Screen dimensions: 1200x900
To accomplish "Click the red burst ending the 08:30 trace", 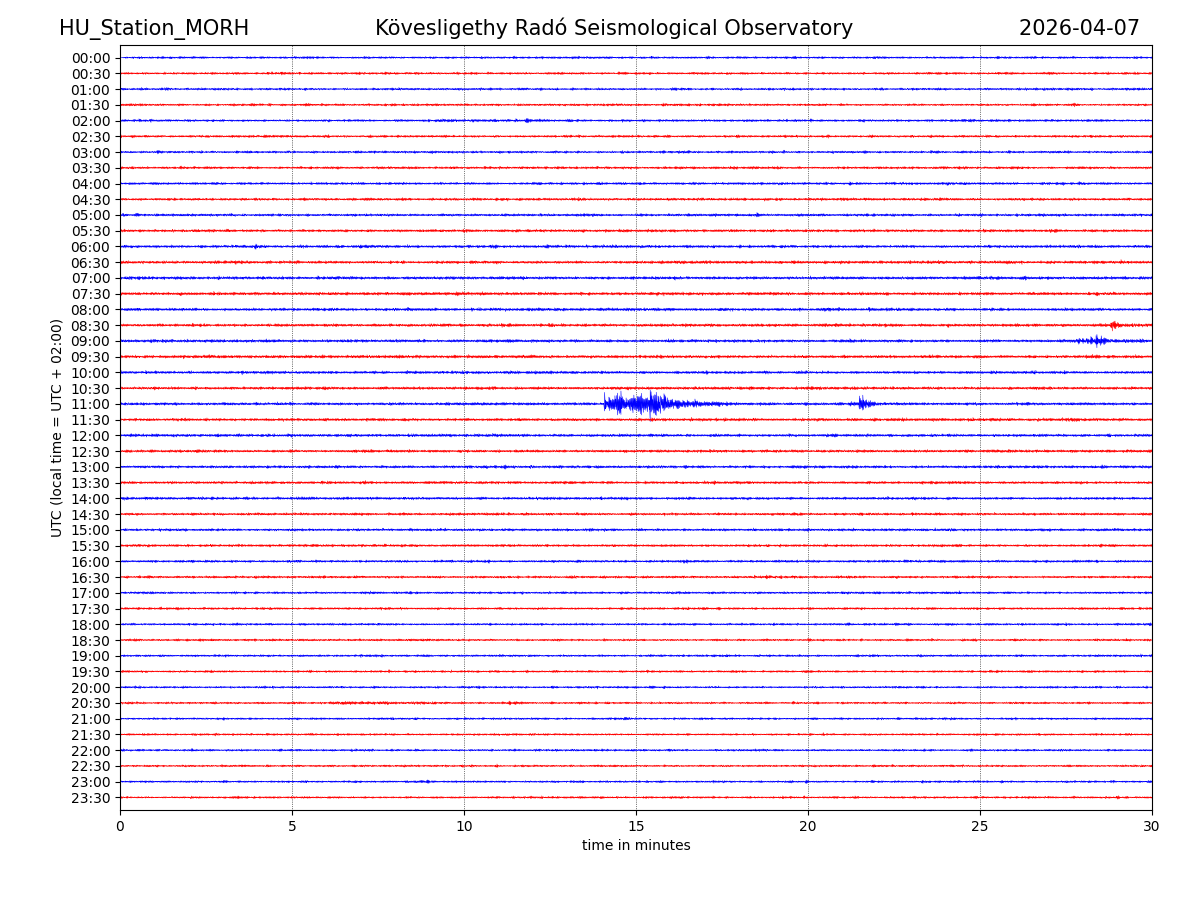I will (x=1114, y=325).
